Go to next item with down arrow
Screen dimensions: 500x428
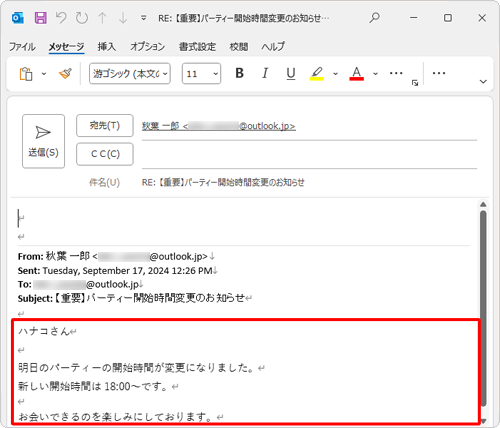[x=123, y=18]
